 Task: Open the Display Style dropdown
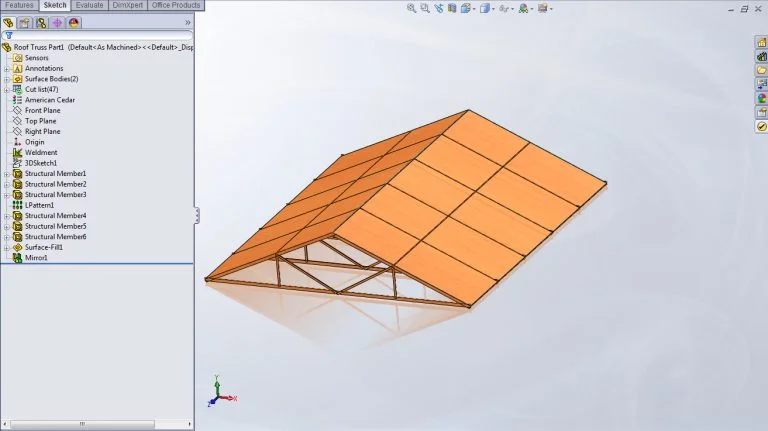487,8
